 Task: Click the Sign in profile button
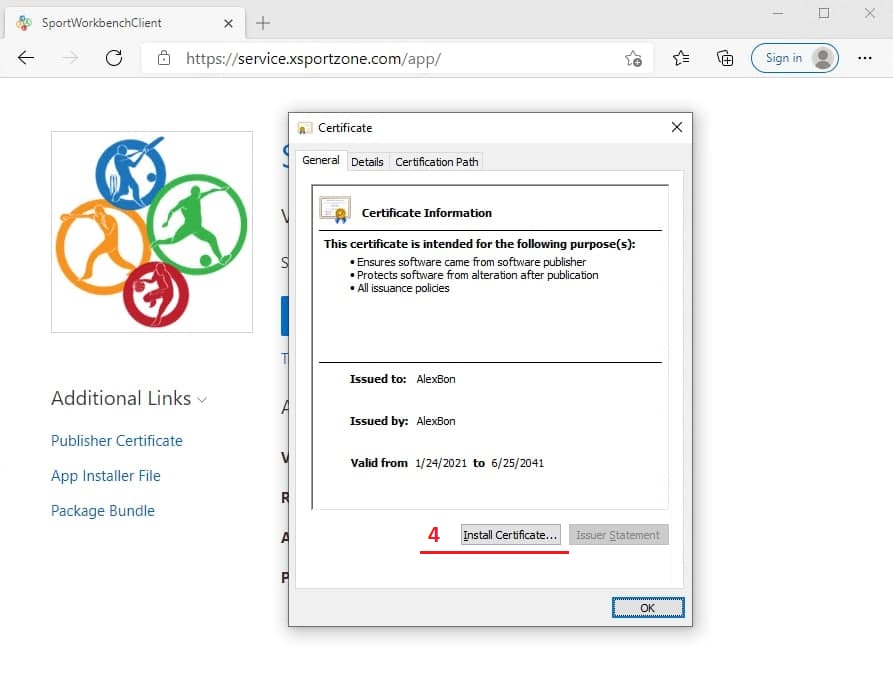[x=795, y=58]
